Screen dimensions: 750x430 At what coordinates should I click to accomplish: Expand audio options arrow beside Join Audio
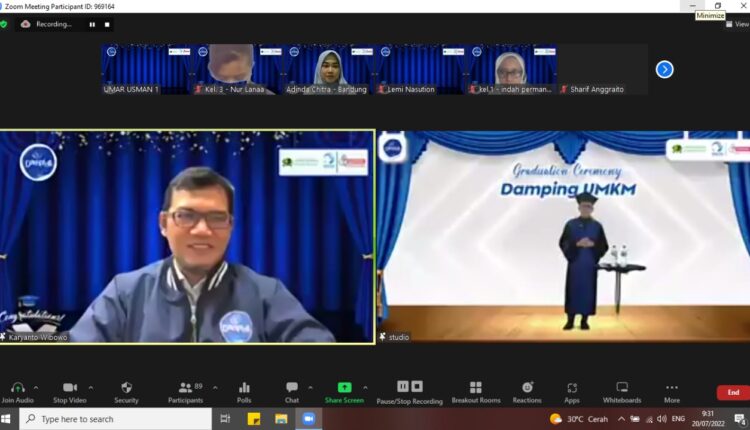(x=36, y=387)
